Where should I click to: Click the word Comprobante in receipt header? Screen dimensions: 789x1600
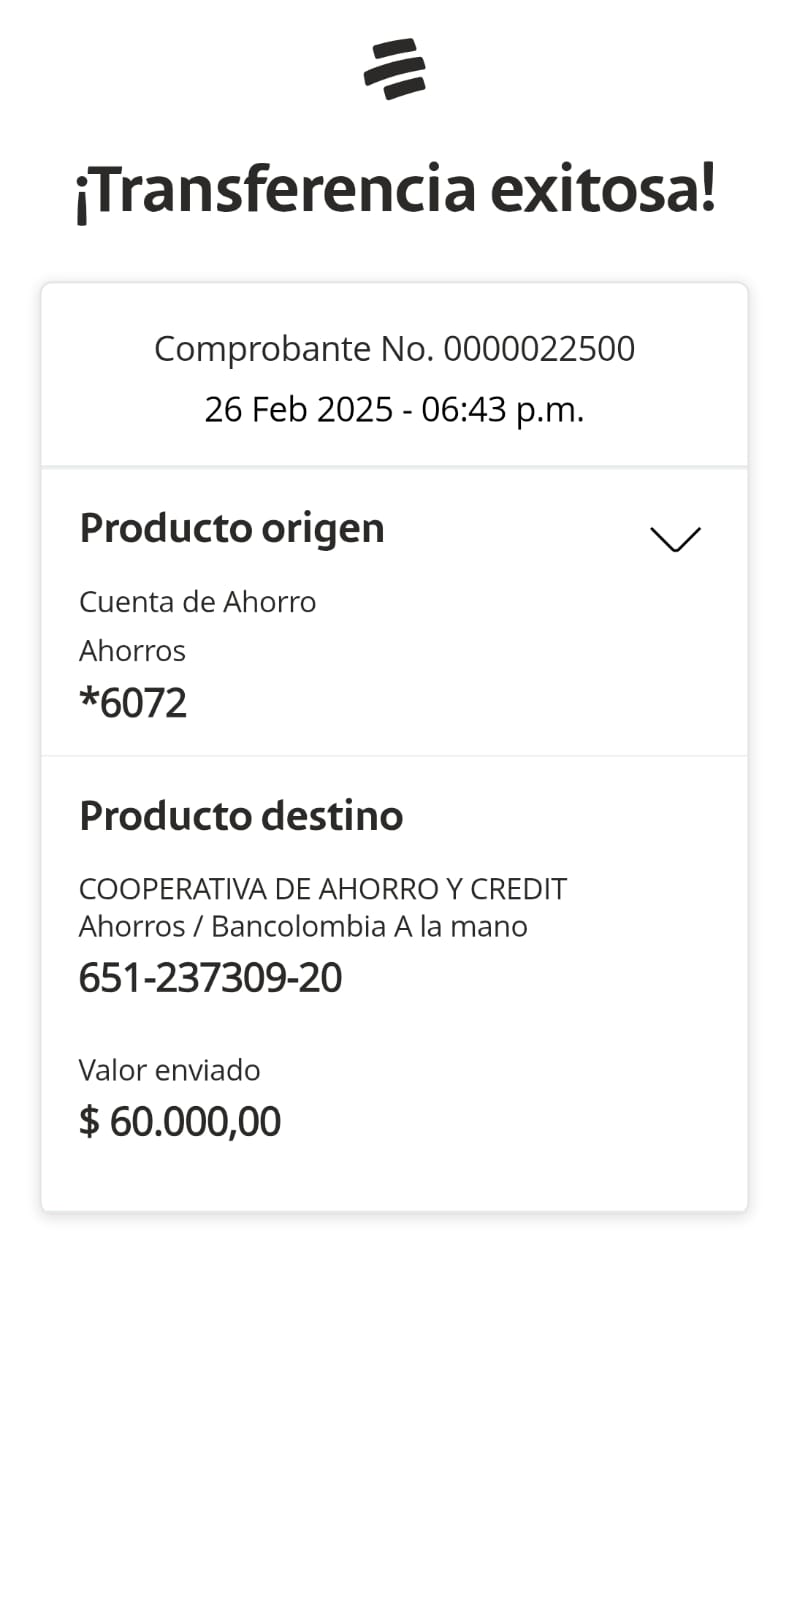(262, 349)
